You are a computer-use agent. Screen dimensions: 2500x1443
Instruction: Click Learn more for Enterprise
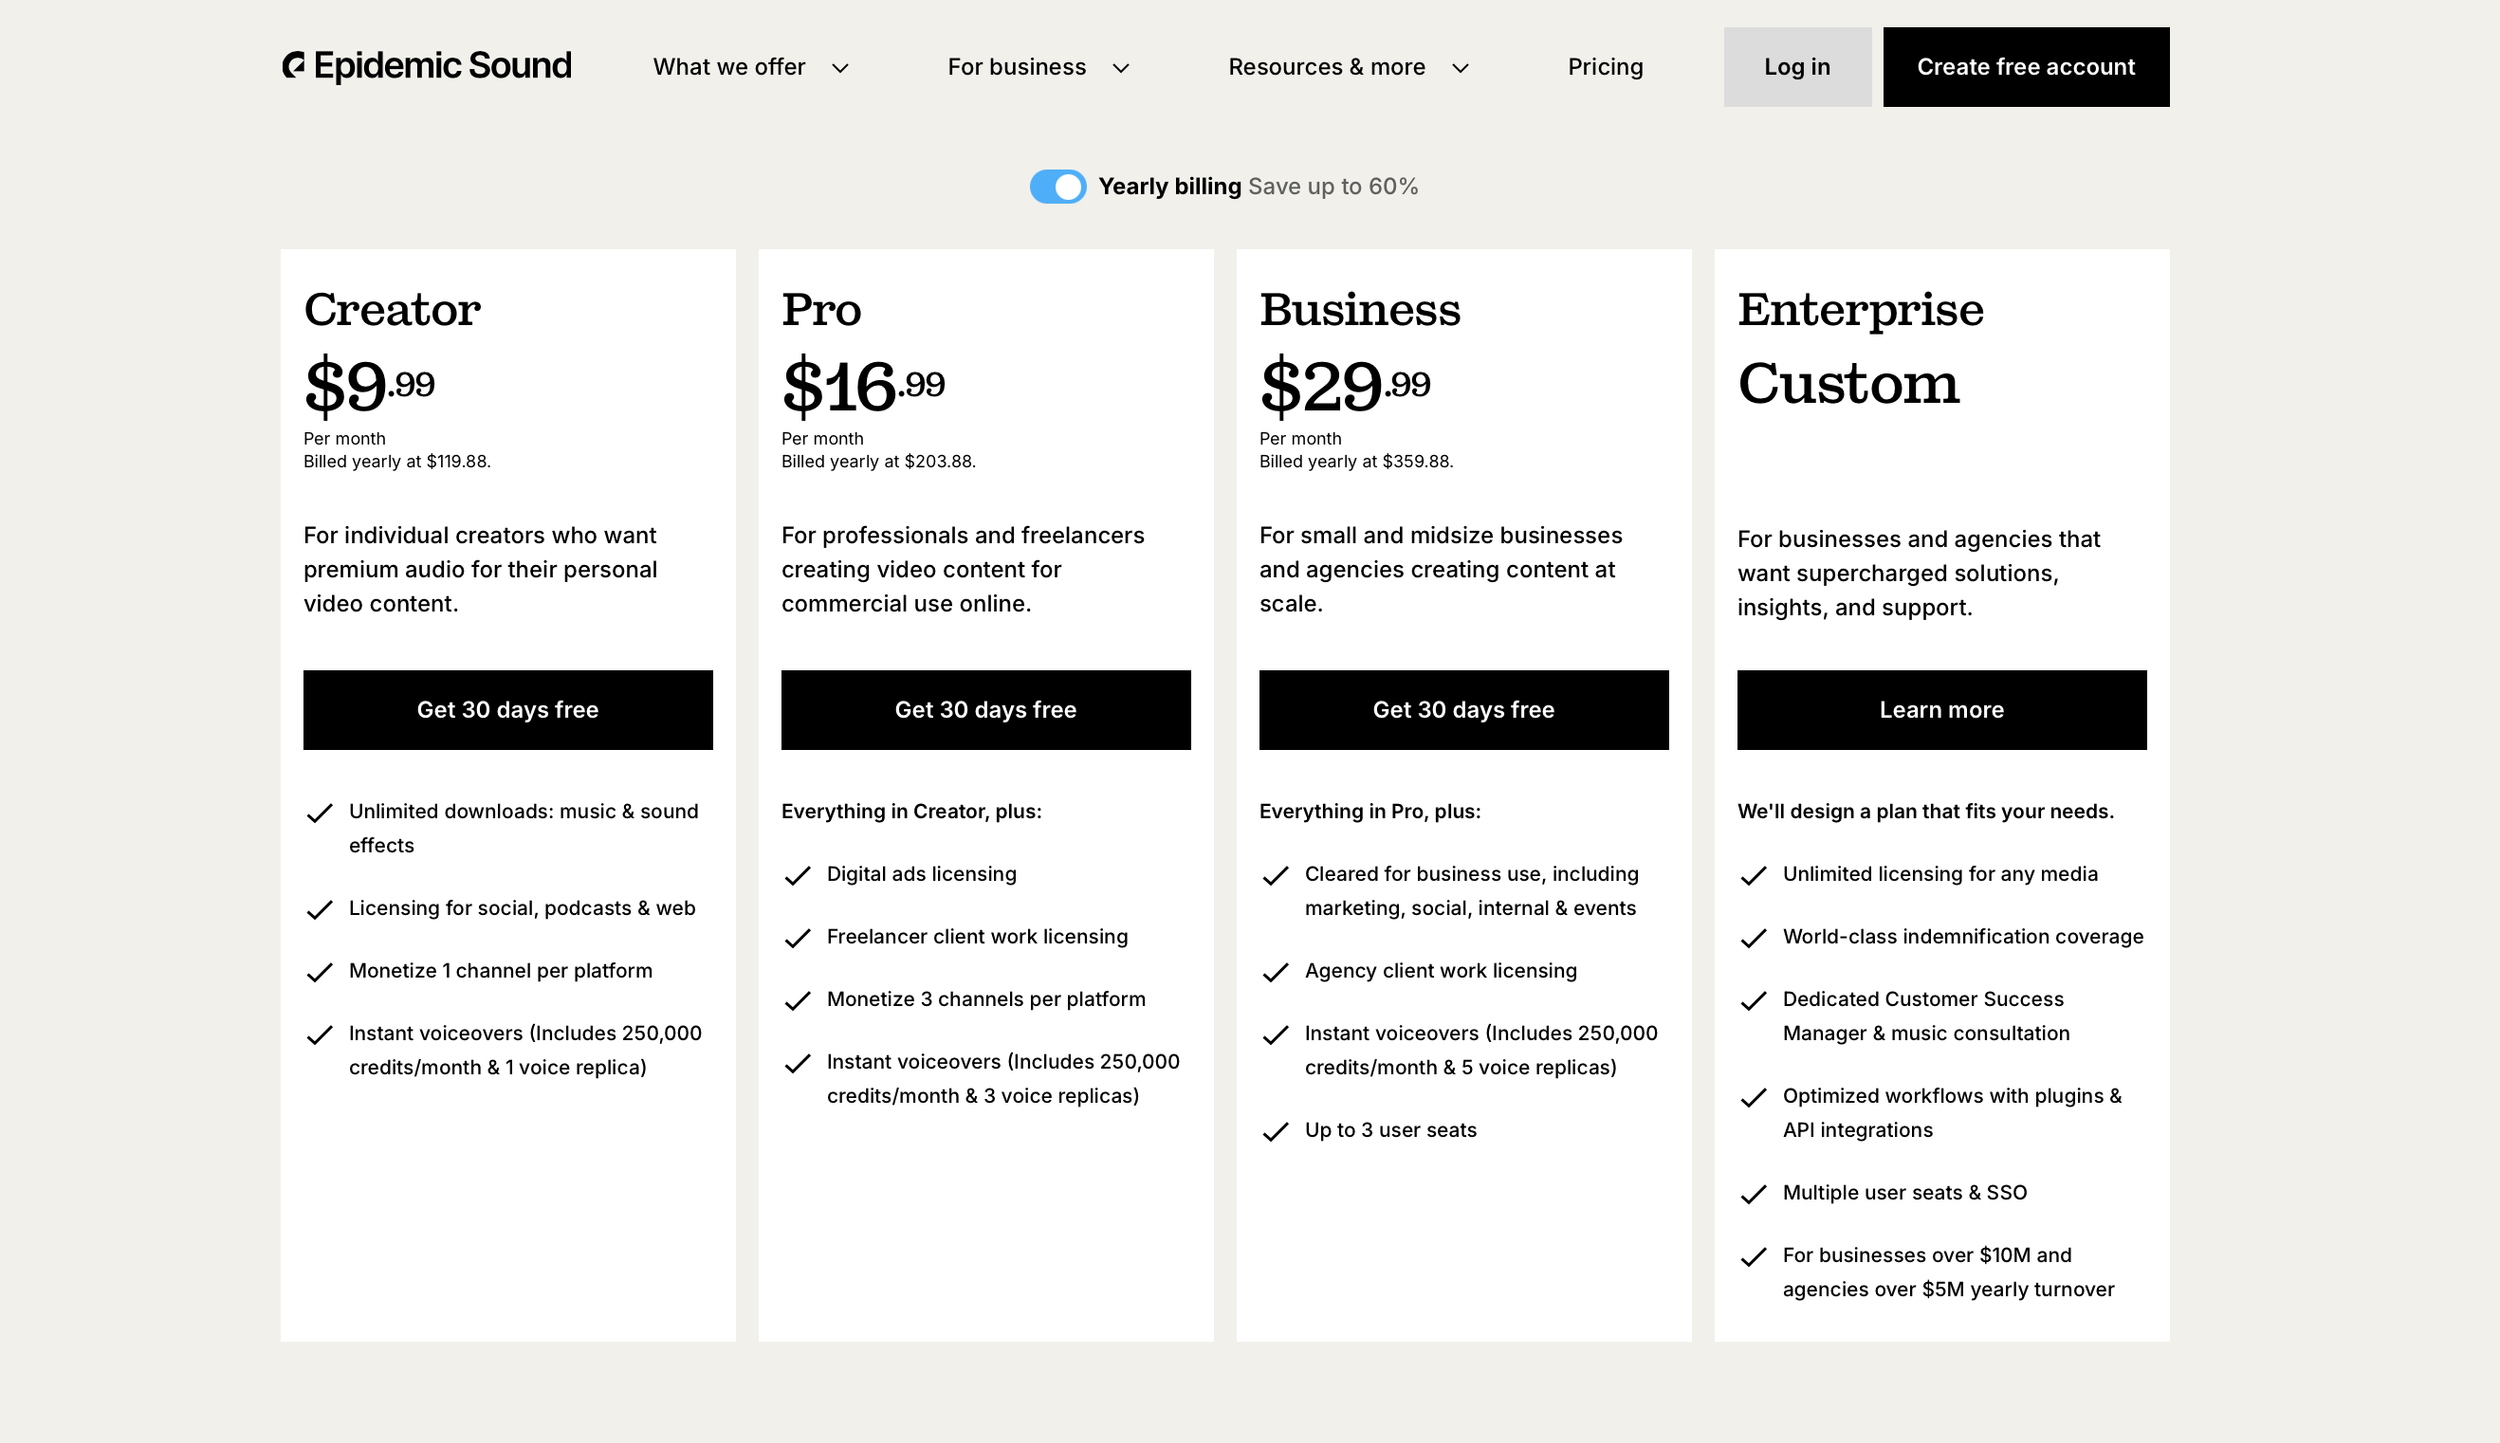(1941, 710)
